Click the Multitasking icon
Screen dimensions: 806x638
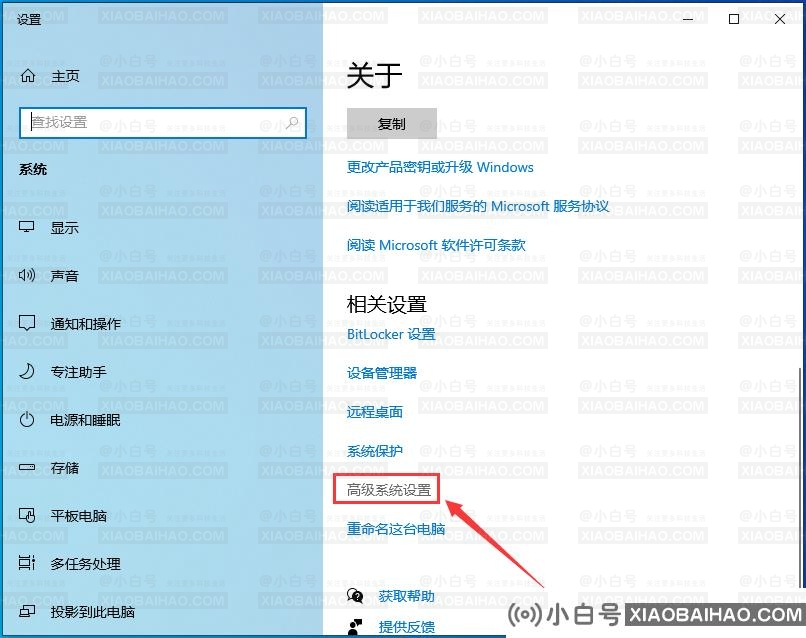click(x=27, y=563)
